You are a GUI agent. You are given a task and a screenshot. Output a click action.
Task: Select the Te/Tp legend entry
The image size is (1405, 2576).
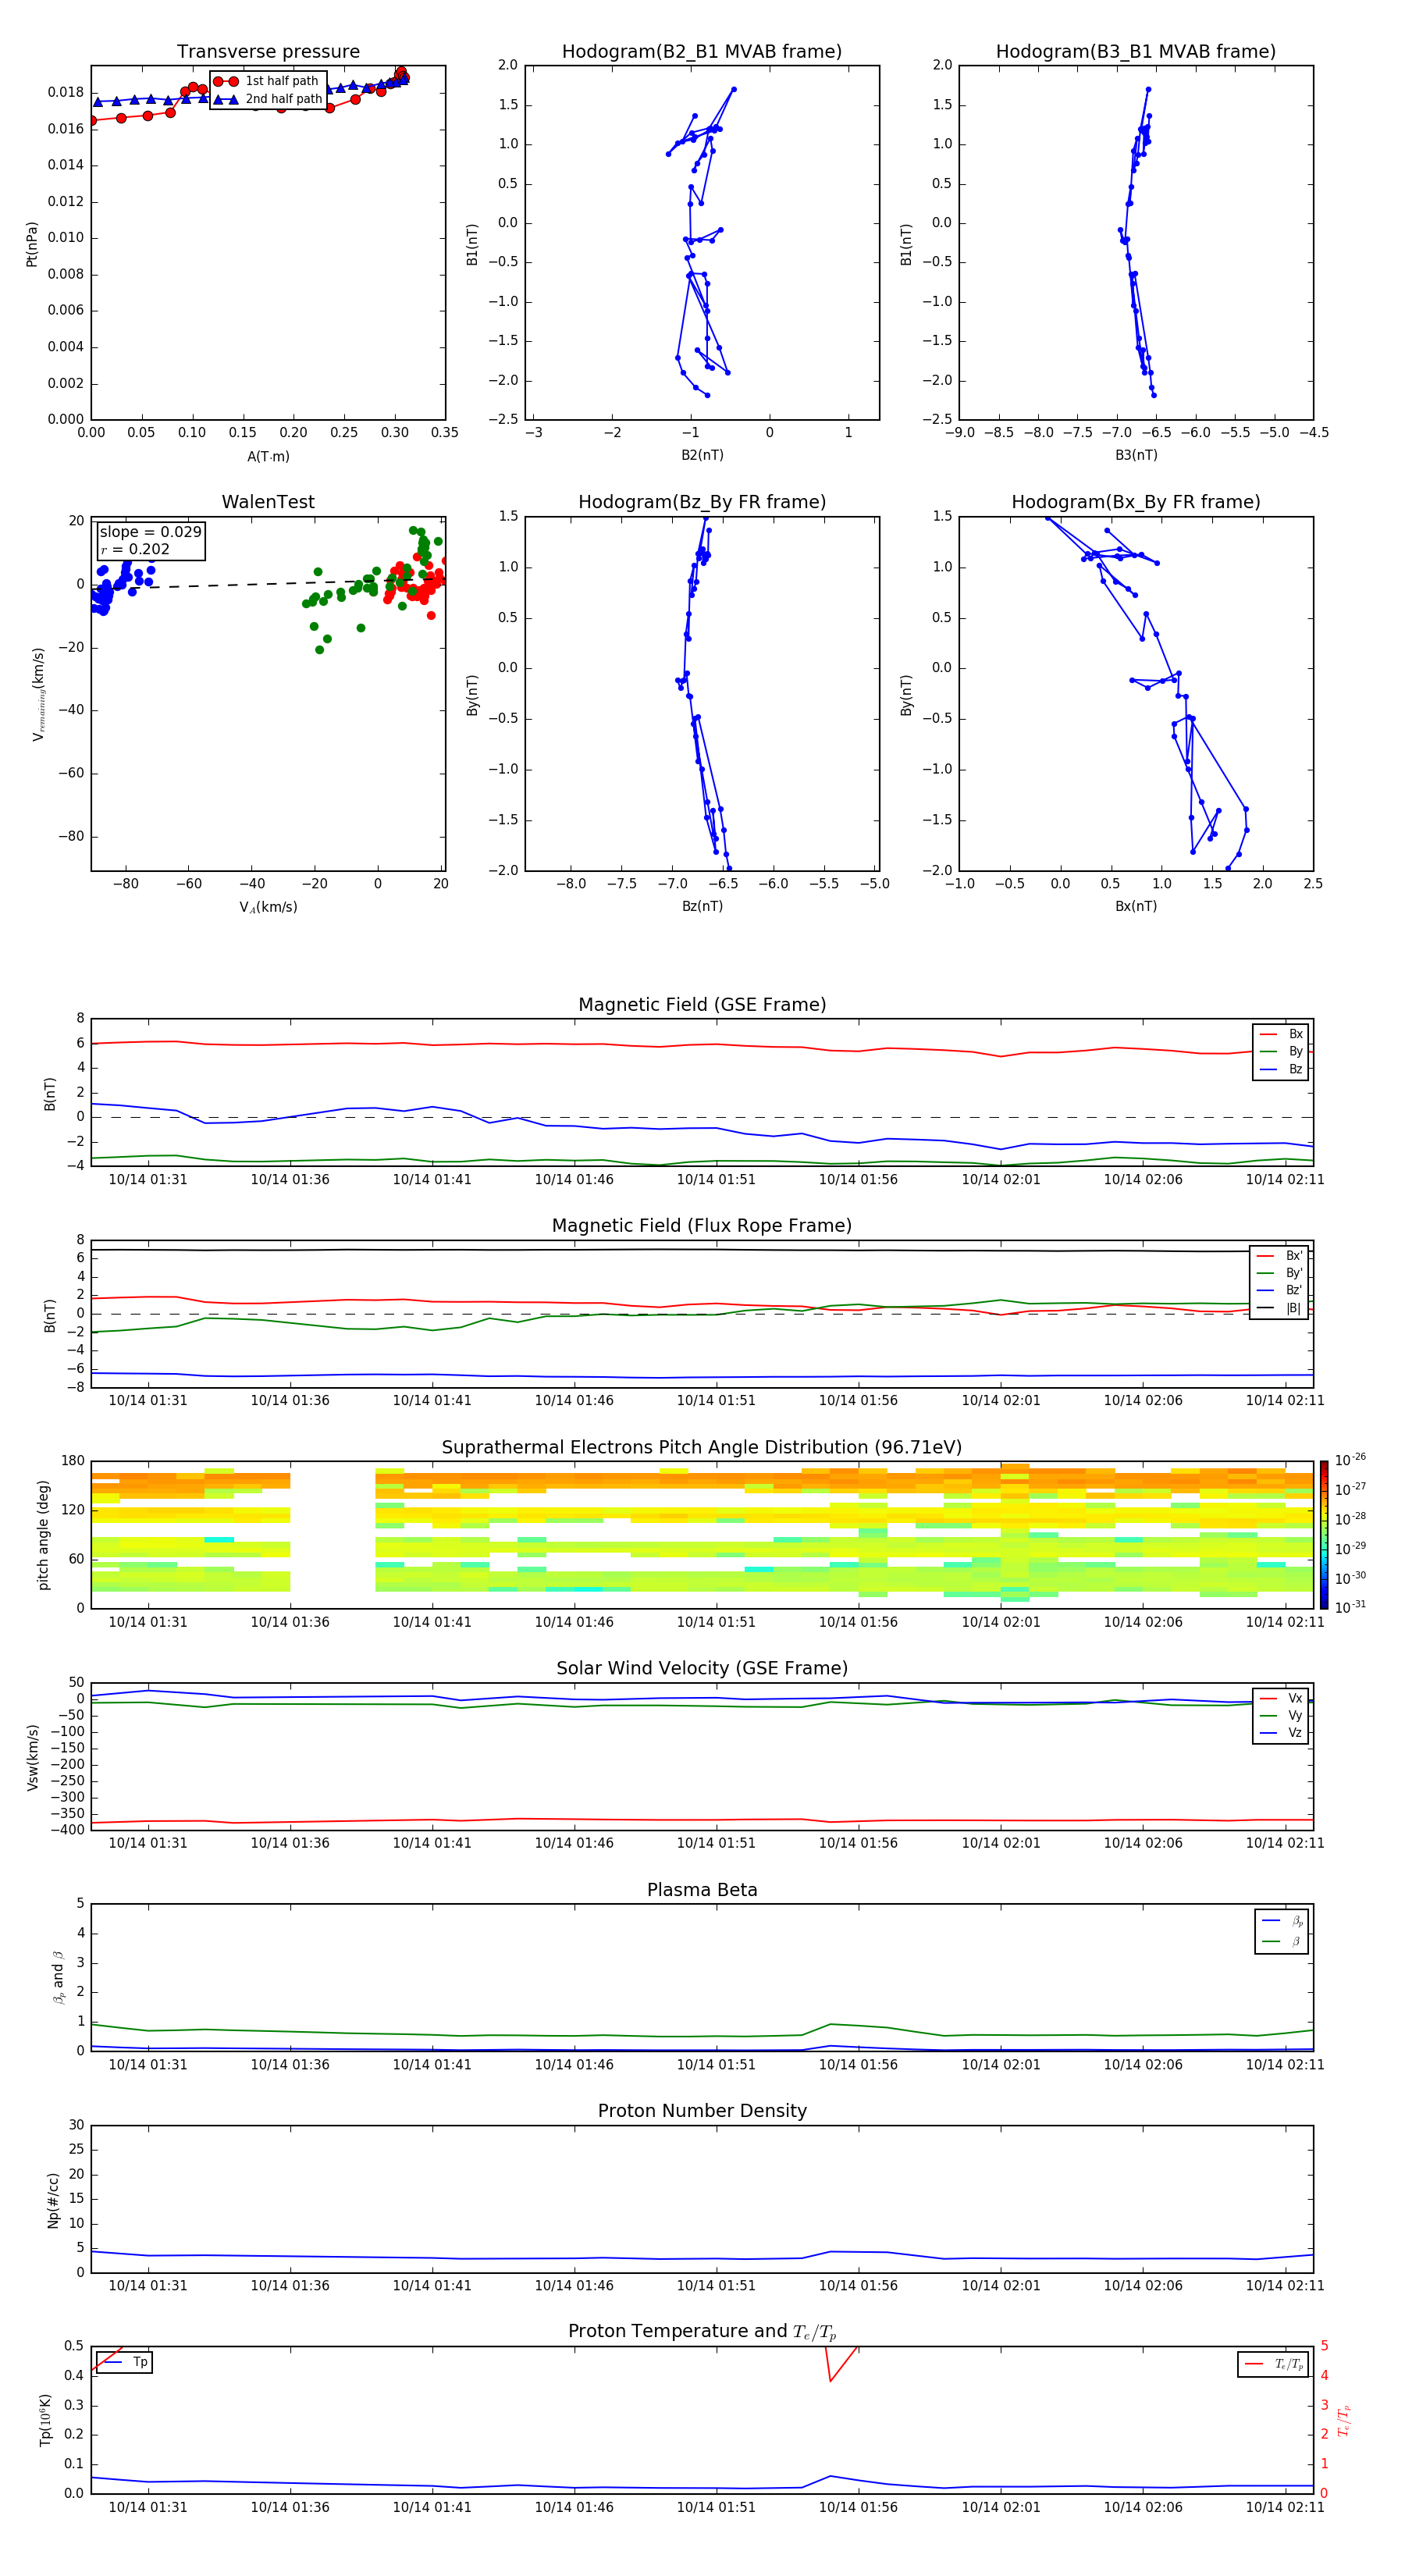click(1274, 2364)
